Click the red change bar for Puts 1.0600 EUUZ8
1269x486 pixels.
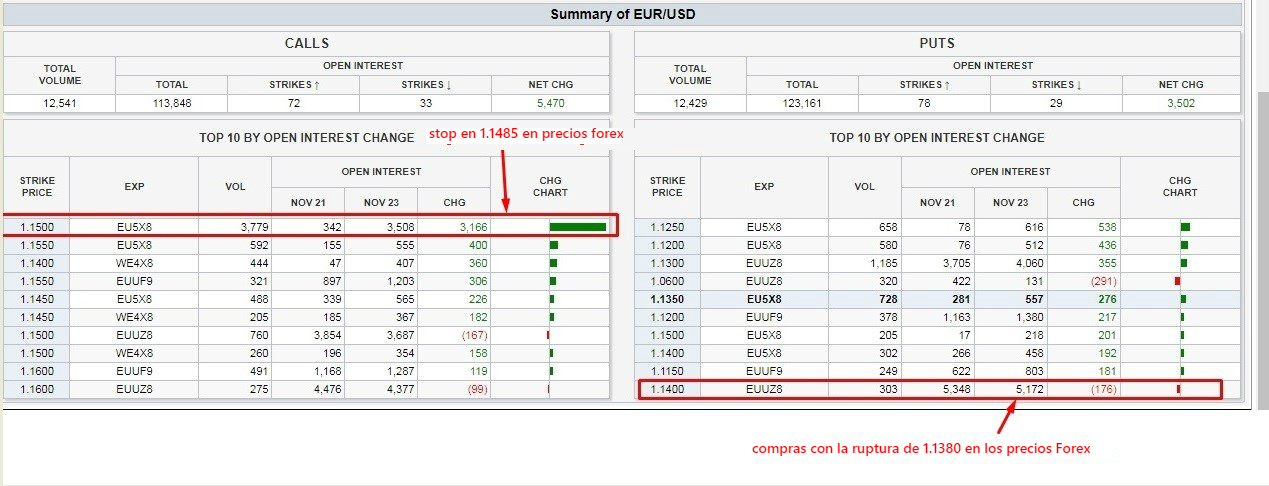click(x=1177, y=281)
